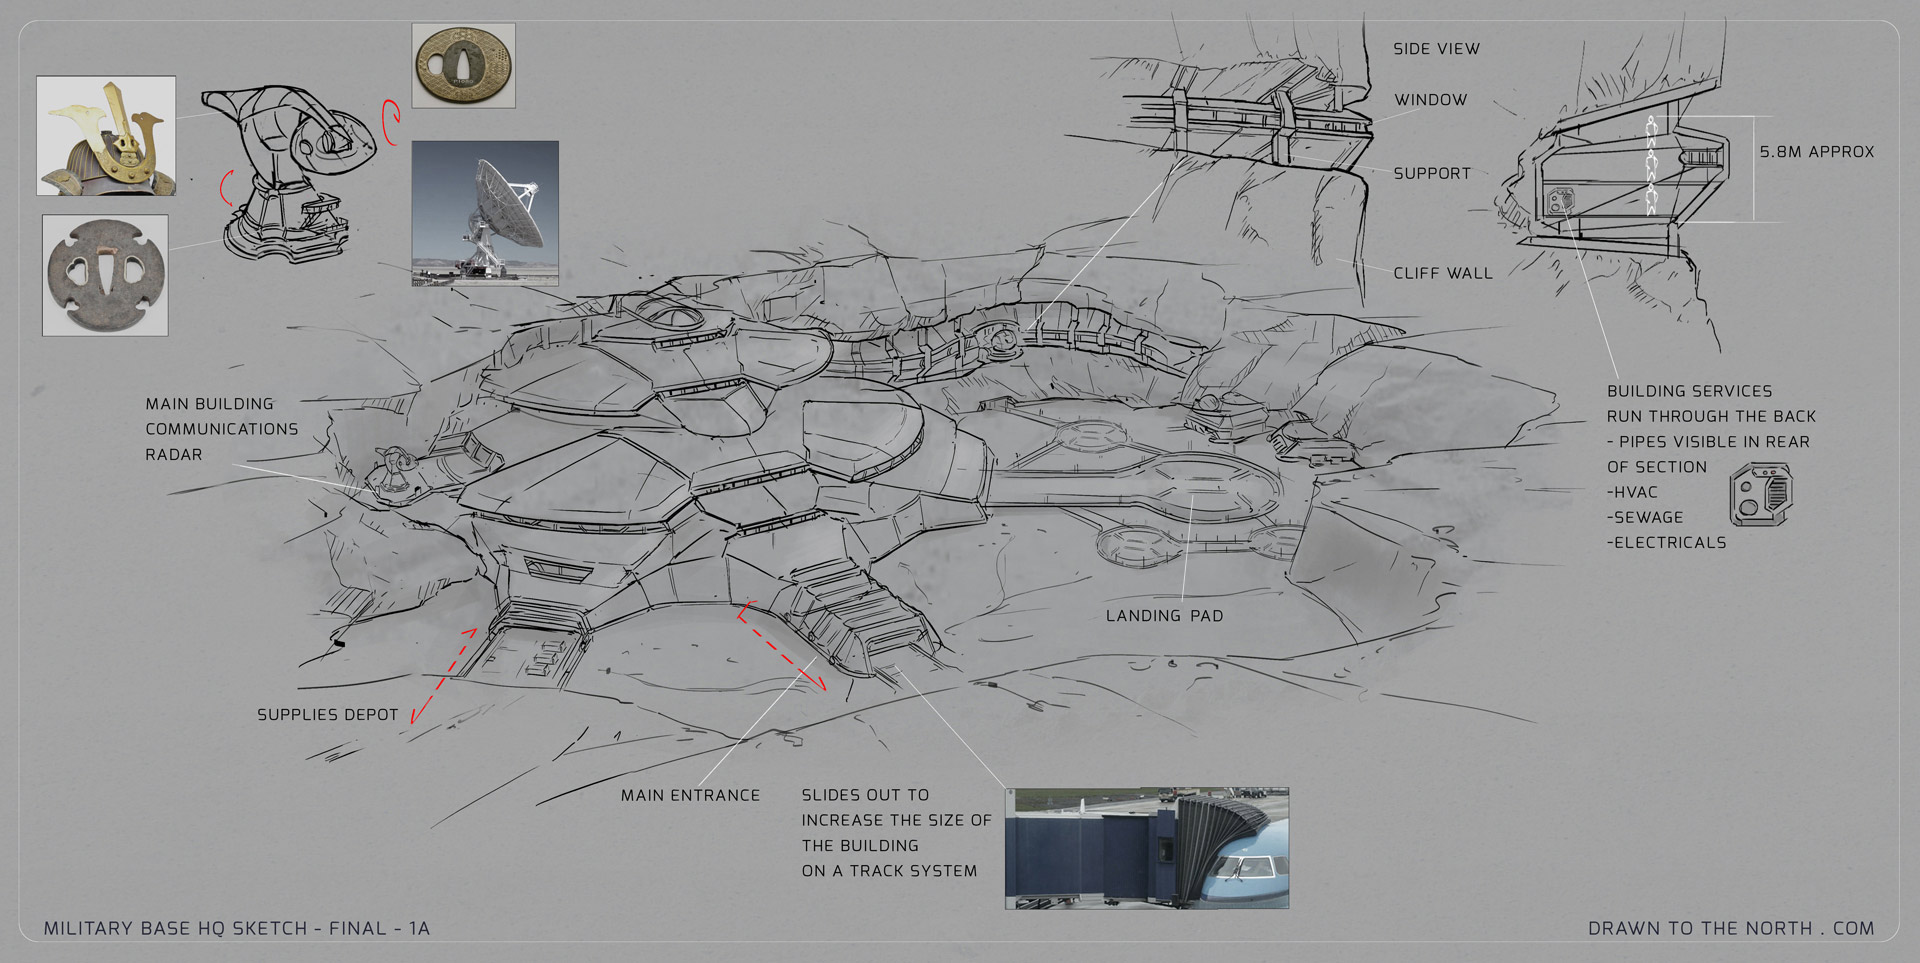Viewport: 1920px width, 963px height.
Task: Click the '5.8M APPROX' dimension text
Action: [x=1817, y=152]
